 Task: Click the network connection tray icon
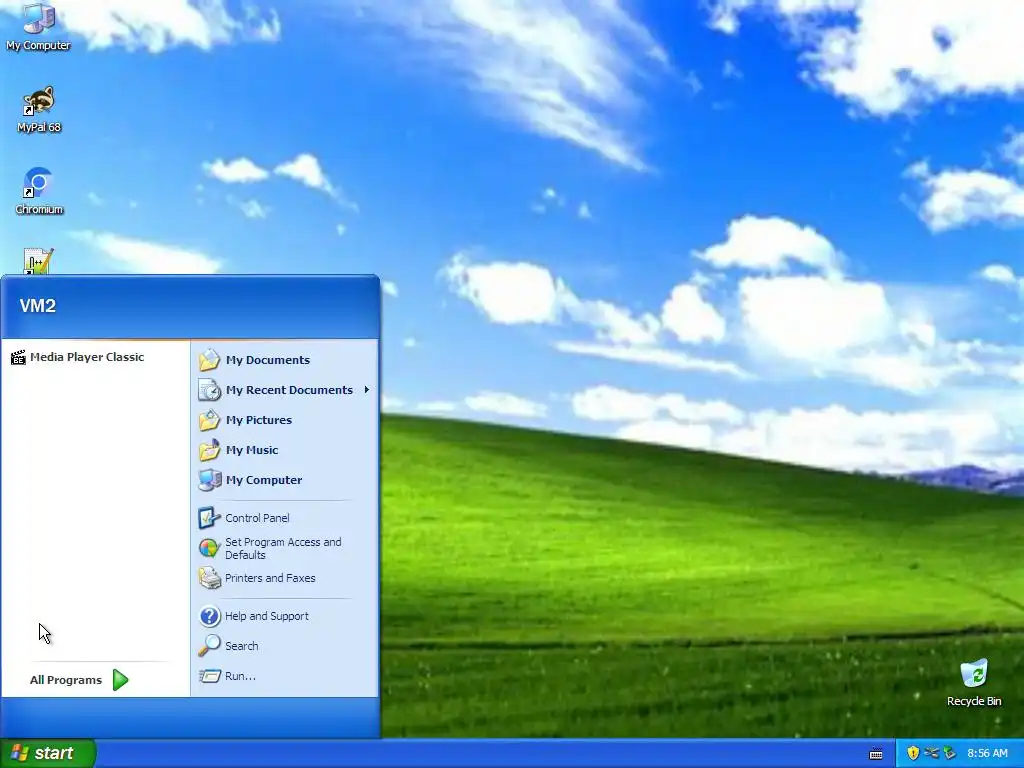pyautogui.click(x=931, y=753)
